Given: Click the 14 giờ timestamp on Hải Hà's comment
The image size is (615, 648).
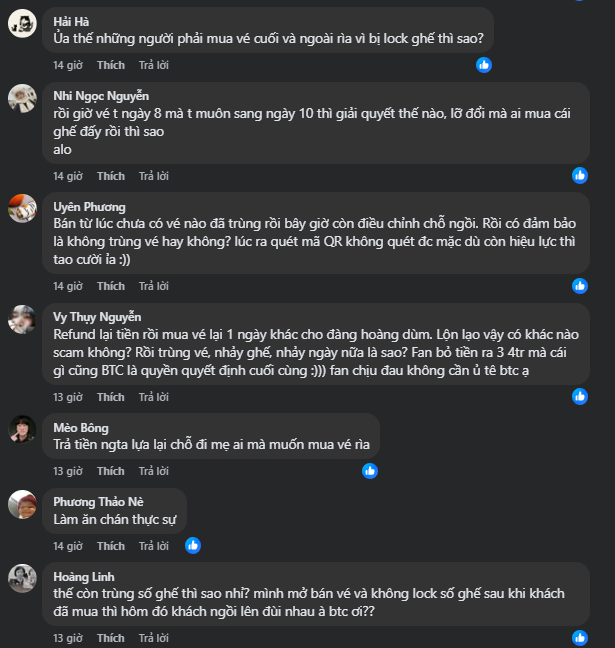Looking at the screenshot, I should [x=68, y=65].
